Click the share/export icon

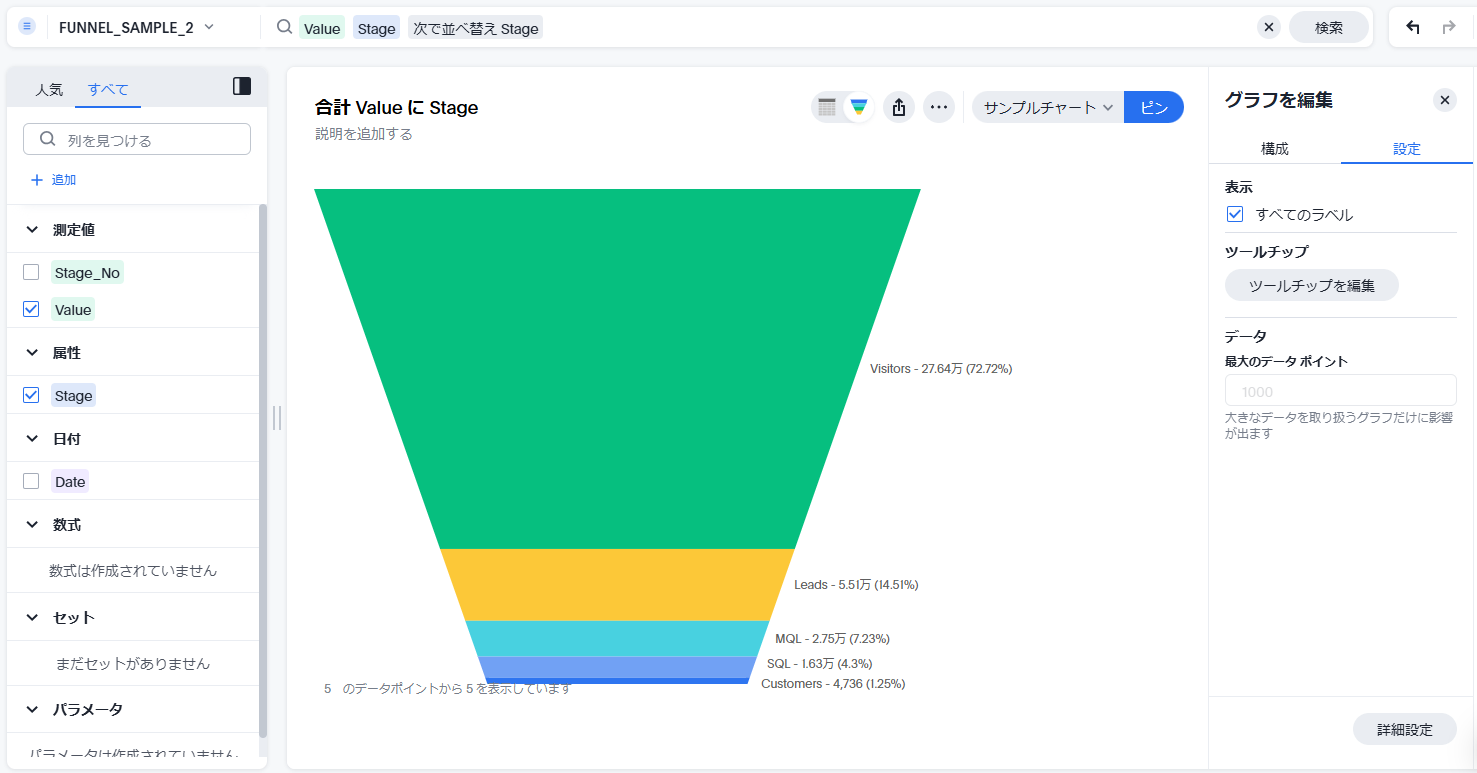point(898,107)
